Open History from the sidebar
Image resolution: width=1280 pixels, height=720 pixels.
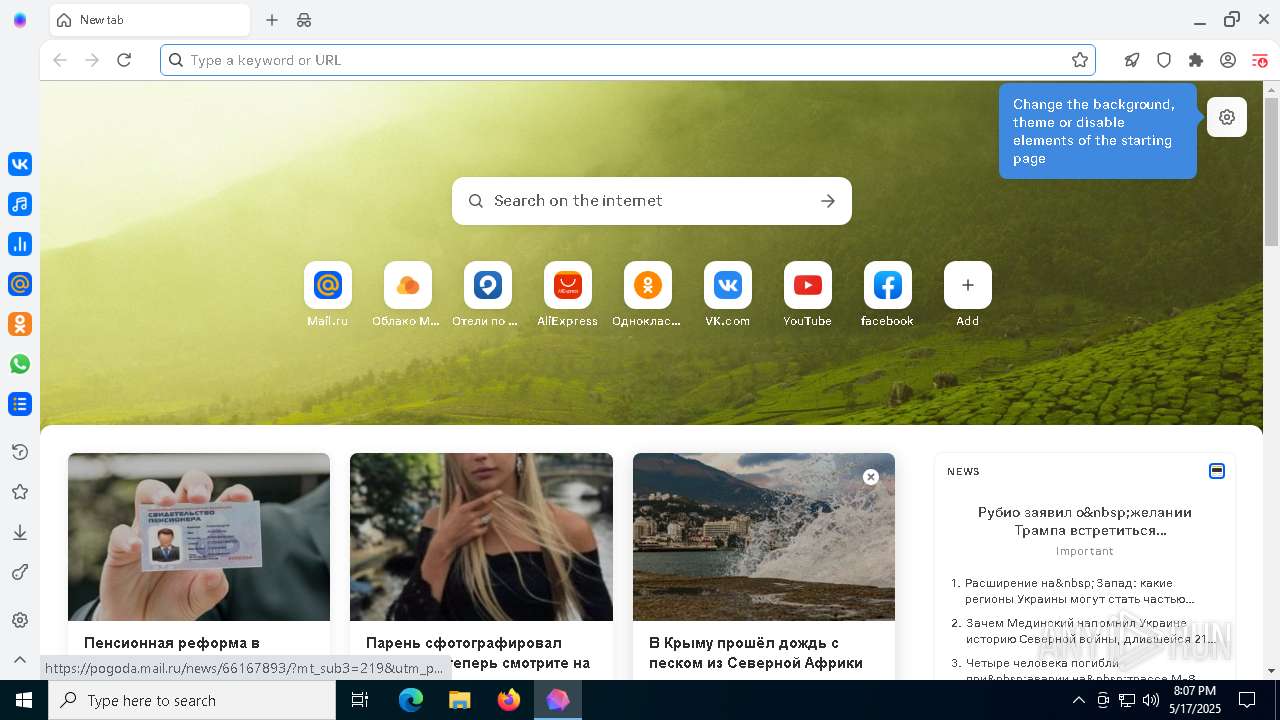(x=20, y=452)
